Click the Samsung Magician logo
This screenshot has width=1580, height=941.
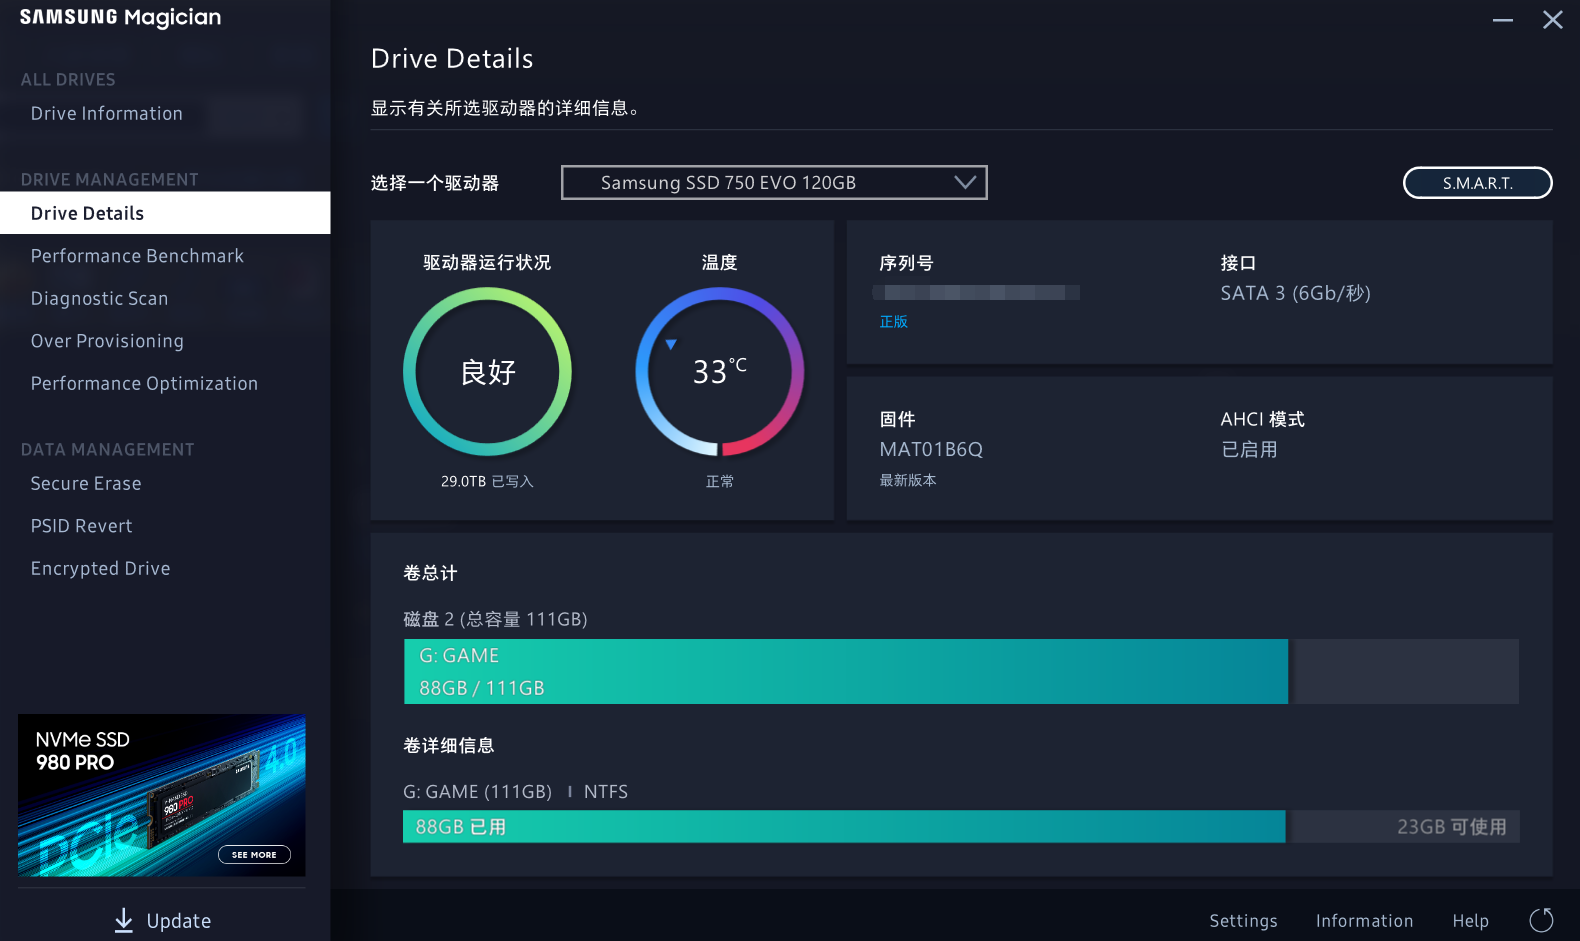[x=120, y=18]
